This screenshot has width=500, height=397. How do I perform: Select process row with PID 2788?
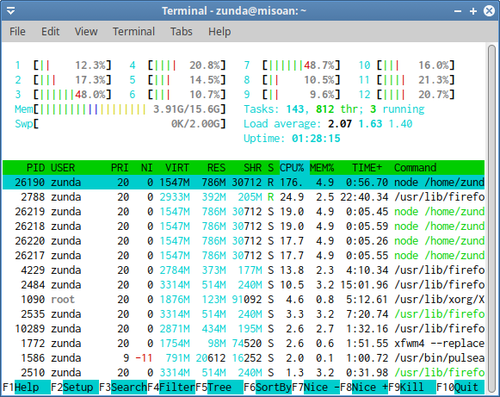point(243,197)
